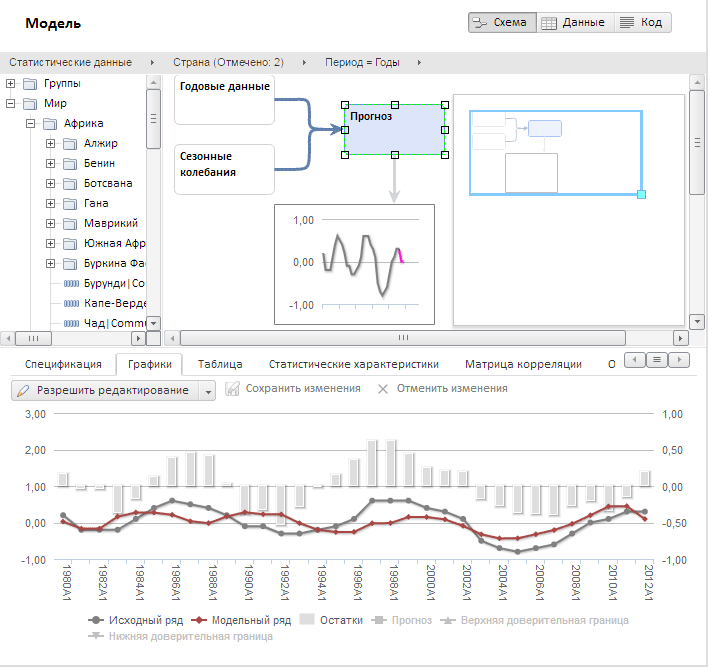
Task: Click the Статистические данные breadcrumb
Action: (70, 62)
